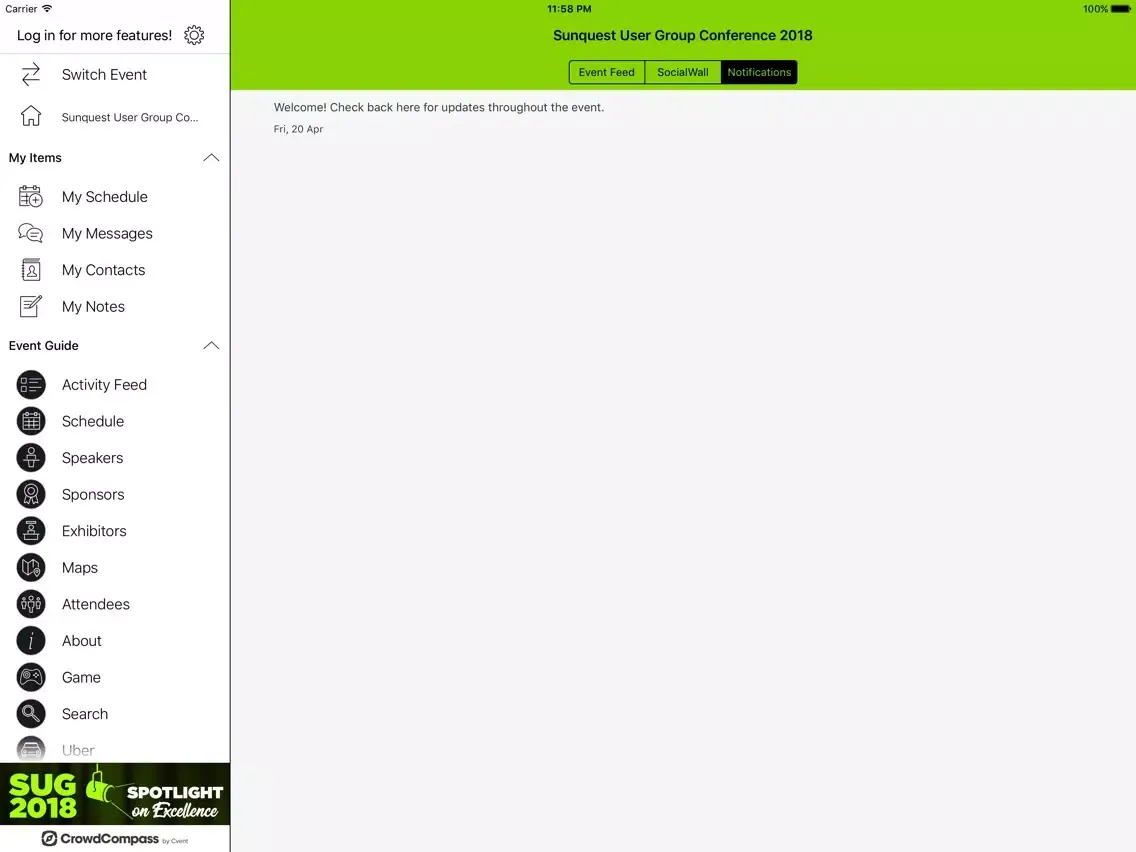The width and height of the screenshot is (1136, 852).
Task: Open the Activity Feed label
Action: pos(104,385)
